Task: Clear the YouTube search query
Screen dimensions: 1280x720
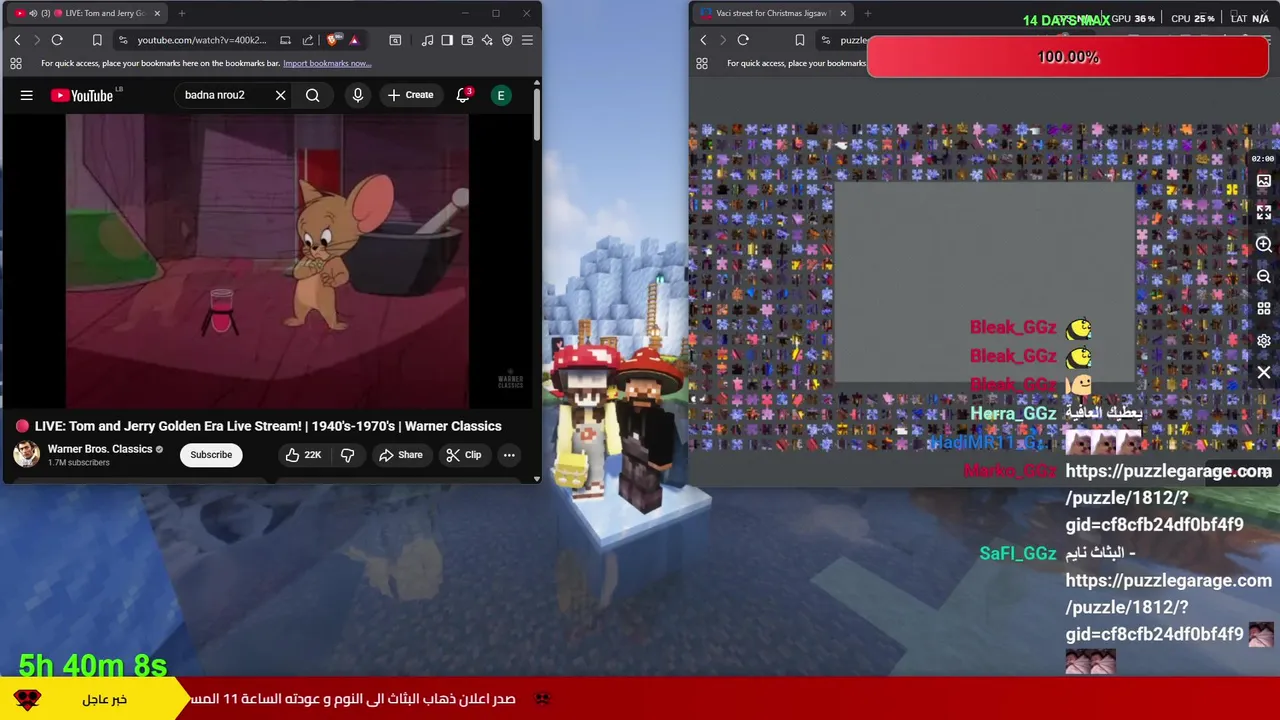Action: pos(281,95)
